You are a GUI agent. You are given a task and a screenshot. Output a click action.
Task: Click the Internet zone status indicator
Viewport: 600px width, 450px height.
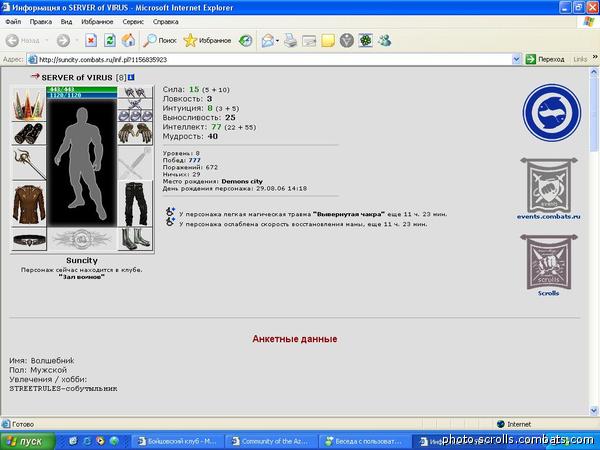click(x=514, y=424)
